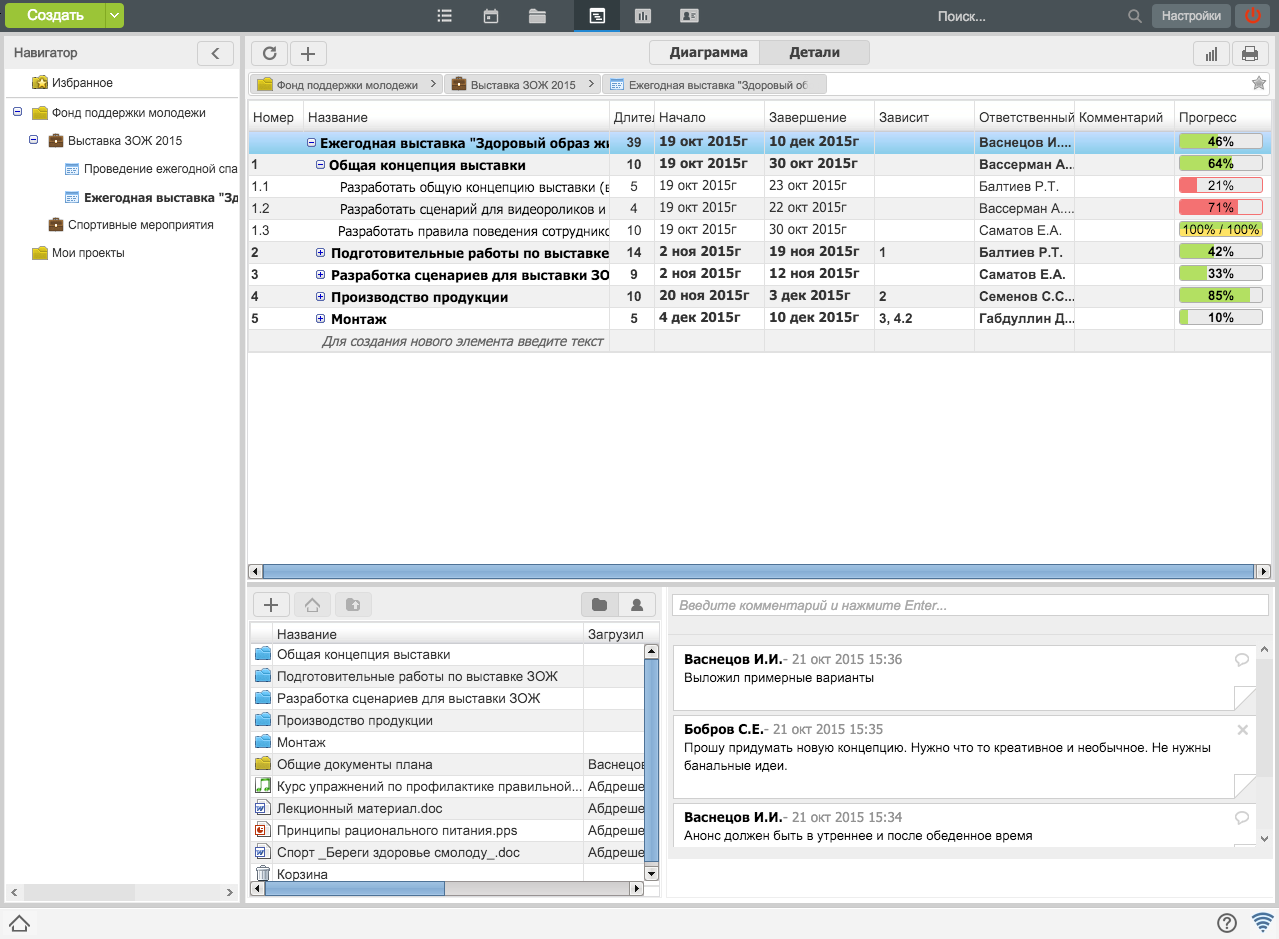Click the Создать button
The image size is (1279, 939).
(55, 16)
